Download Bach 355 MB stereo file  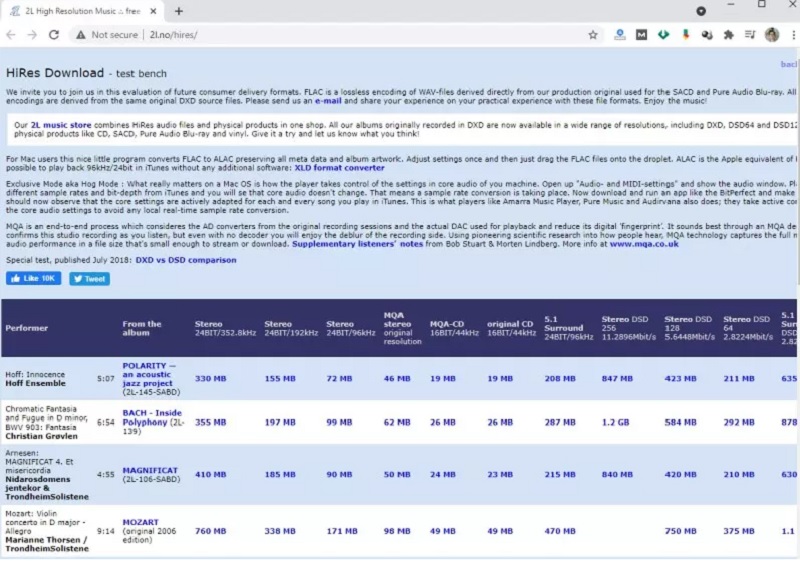coord(210,423)
